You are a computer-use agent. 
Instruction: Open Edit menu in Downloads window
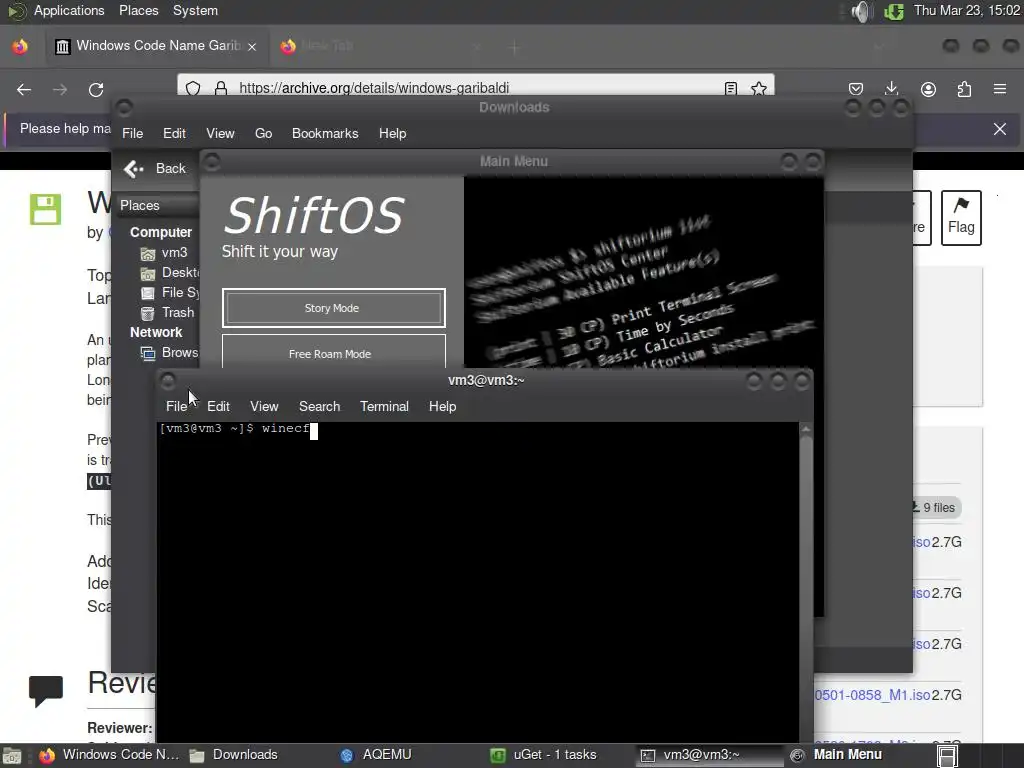pos(174,133)
